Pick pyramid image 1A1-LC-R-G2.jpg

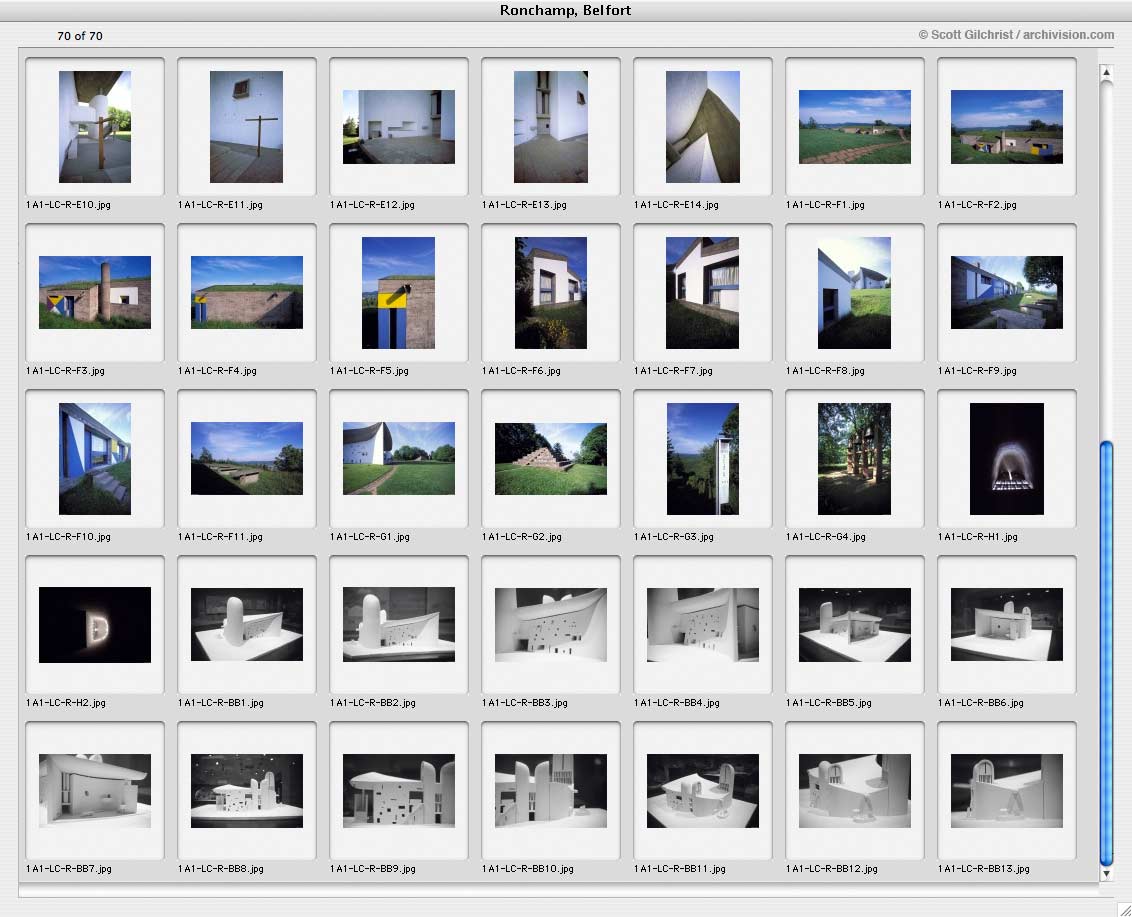click(x=550, y=458)
